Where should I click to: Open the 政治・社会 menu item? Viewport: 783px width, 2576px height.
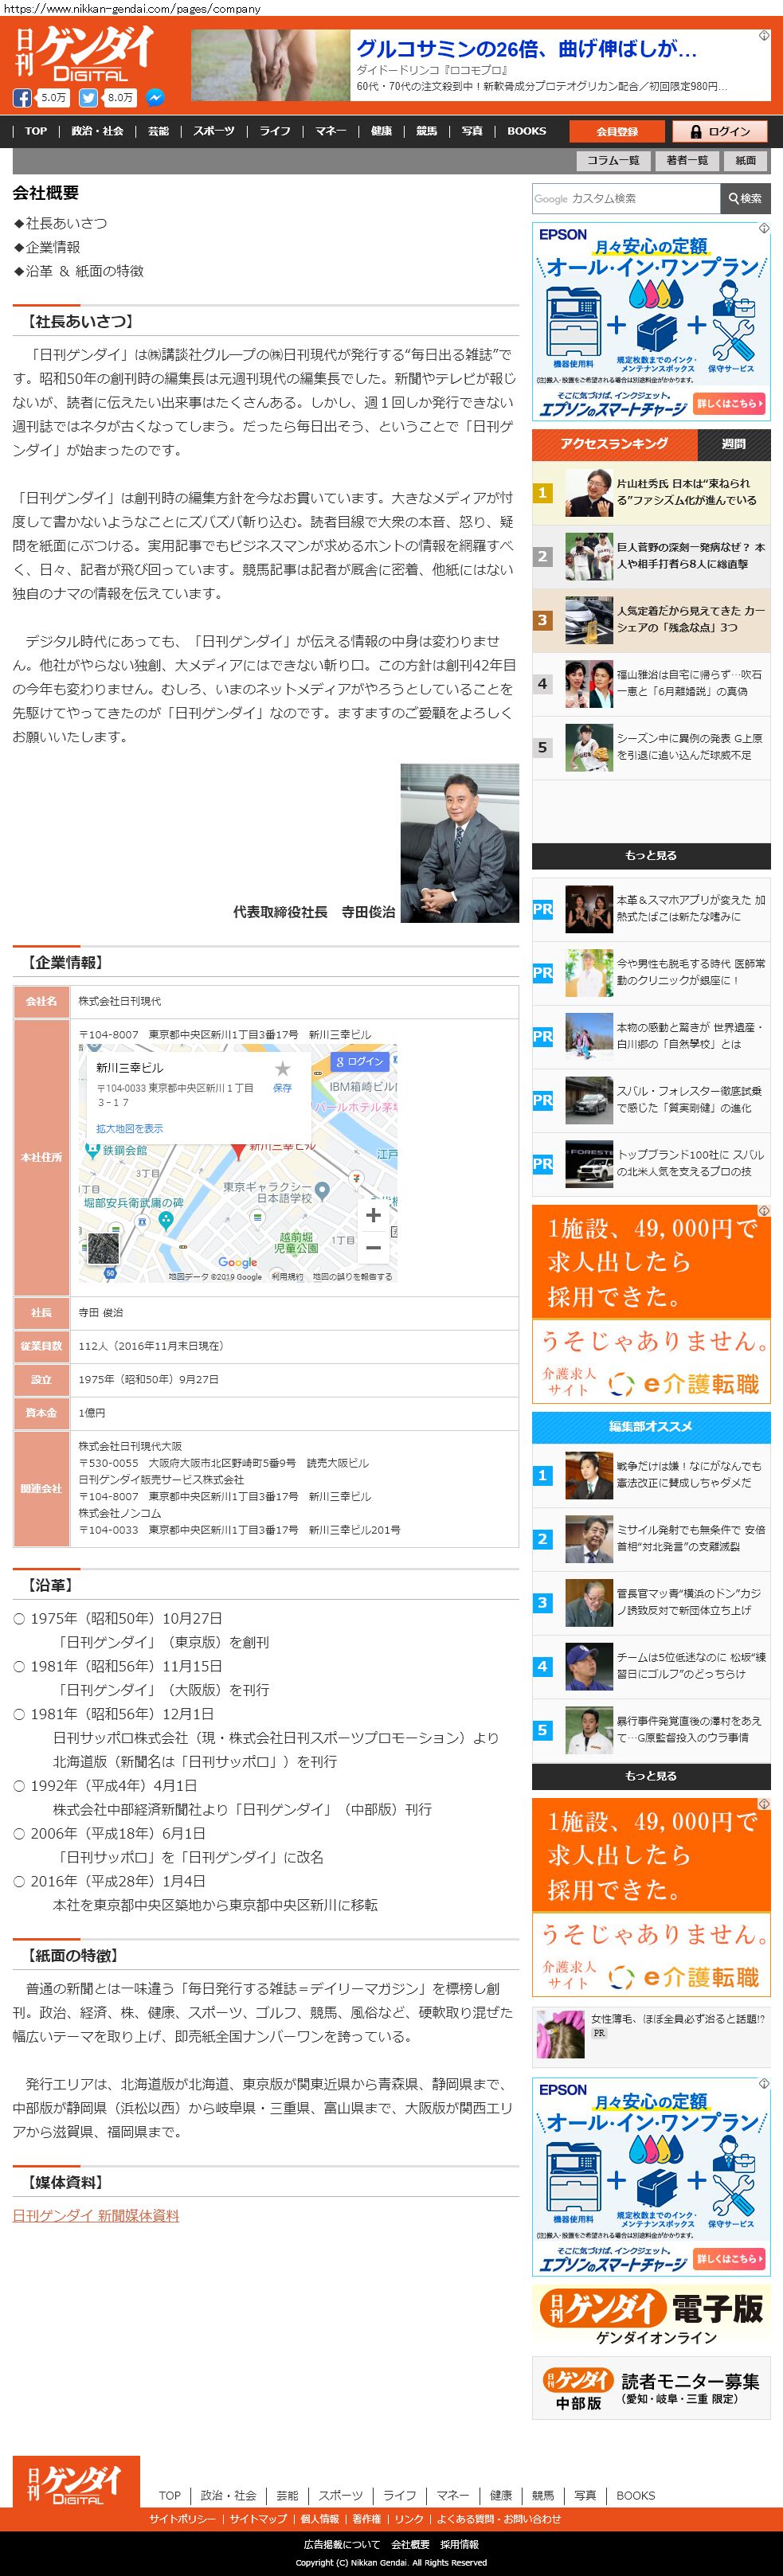tap(97, 131)
